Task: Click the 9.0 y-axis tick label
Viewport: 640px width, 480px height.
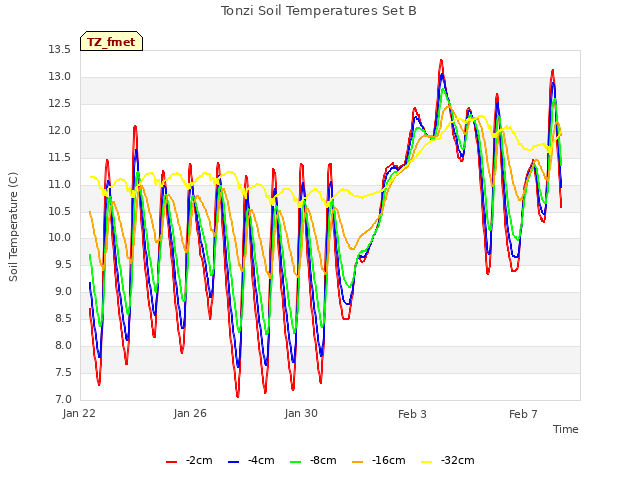Action: (62, 291)
